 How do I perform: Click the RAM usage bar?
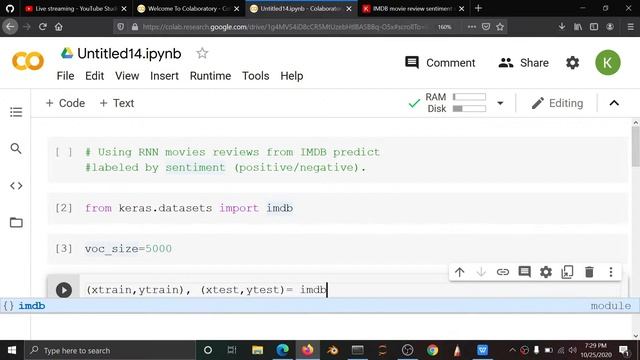[x=469, y=97]
